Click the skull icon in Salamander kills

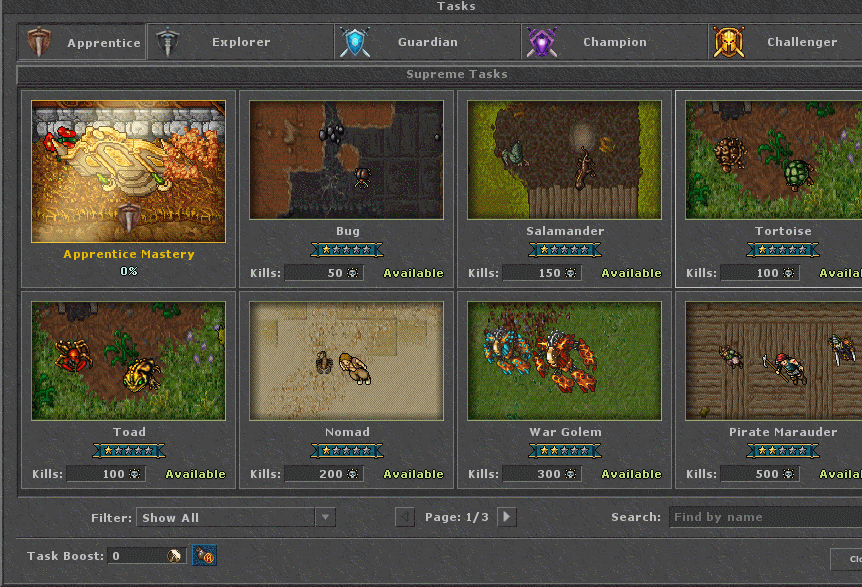[x=571, y=273]
